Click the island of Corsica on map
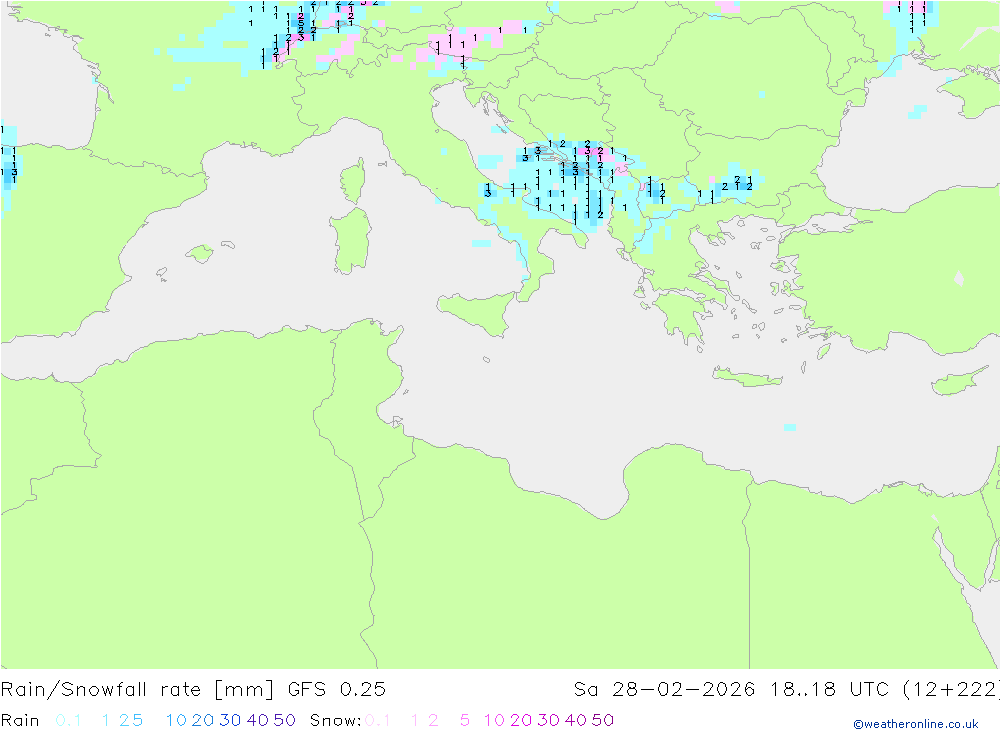 353,181
